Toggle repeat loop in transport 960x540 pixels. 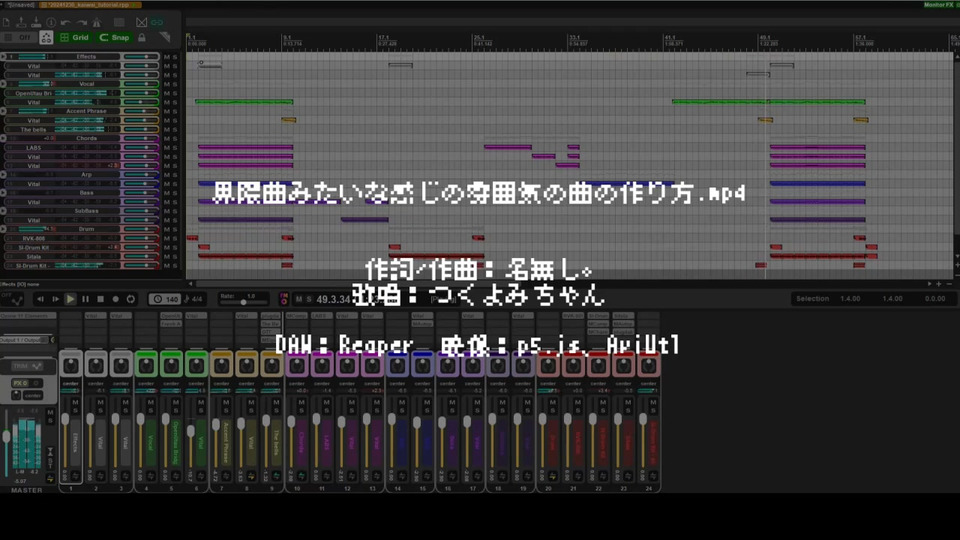130,299
